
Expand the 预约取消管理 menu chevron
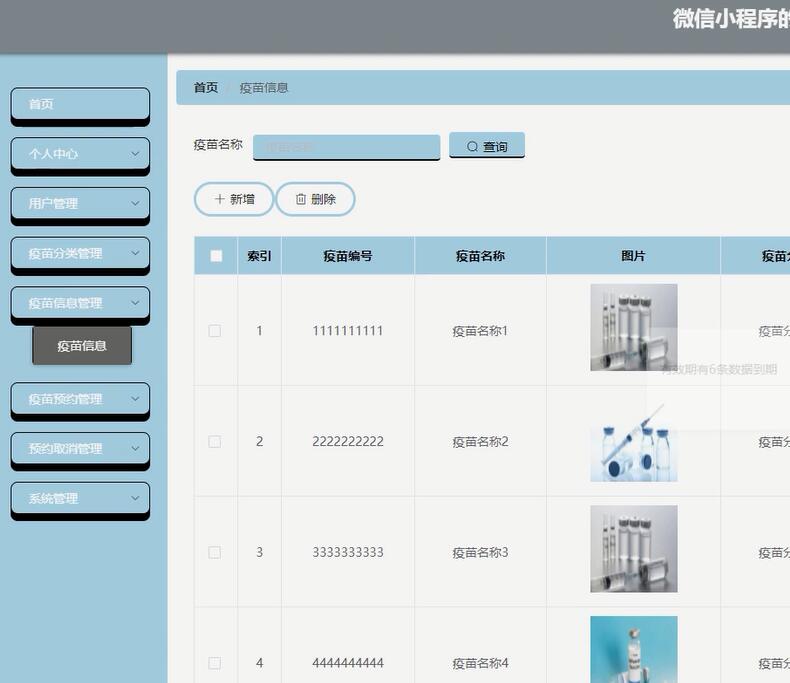pos(135,448)
